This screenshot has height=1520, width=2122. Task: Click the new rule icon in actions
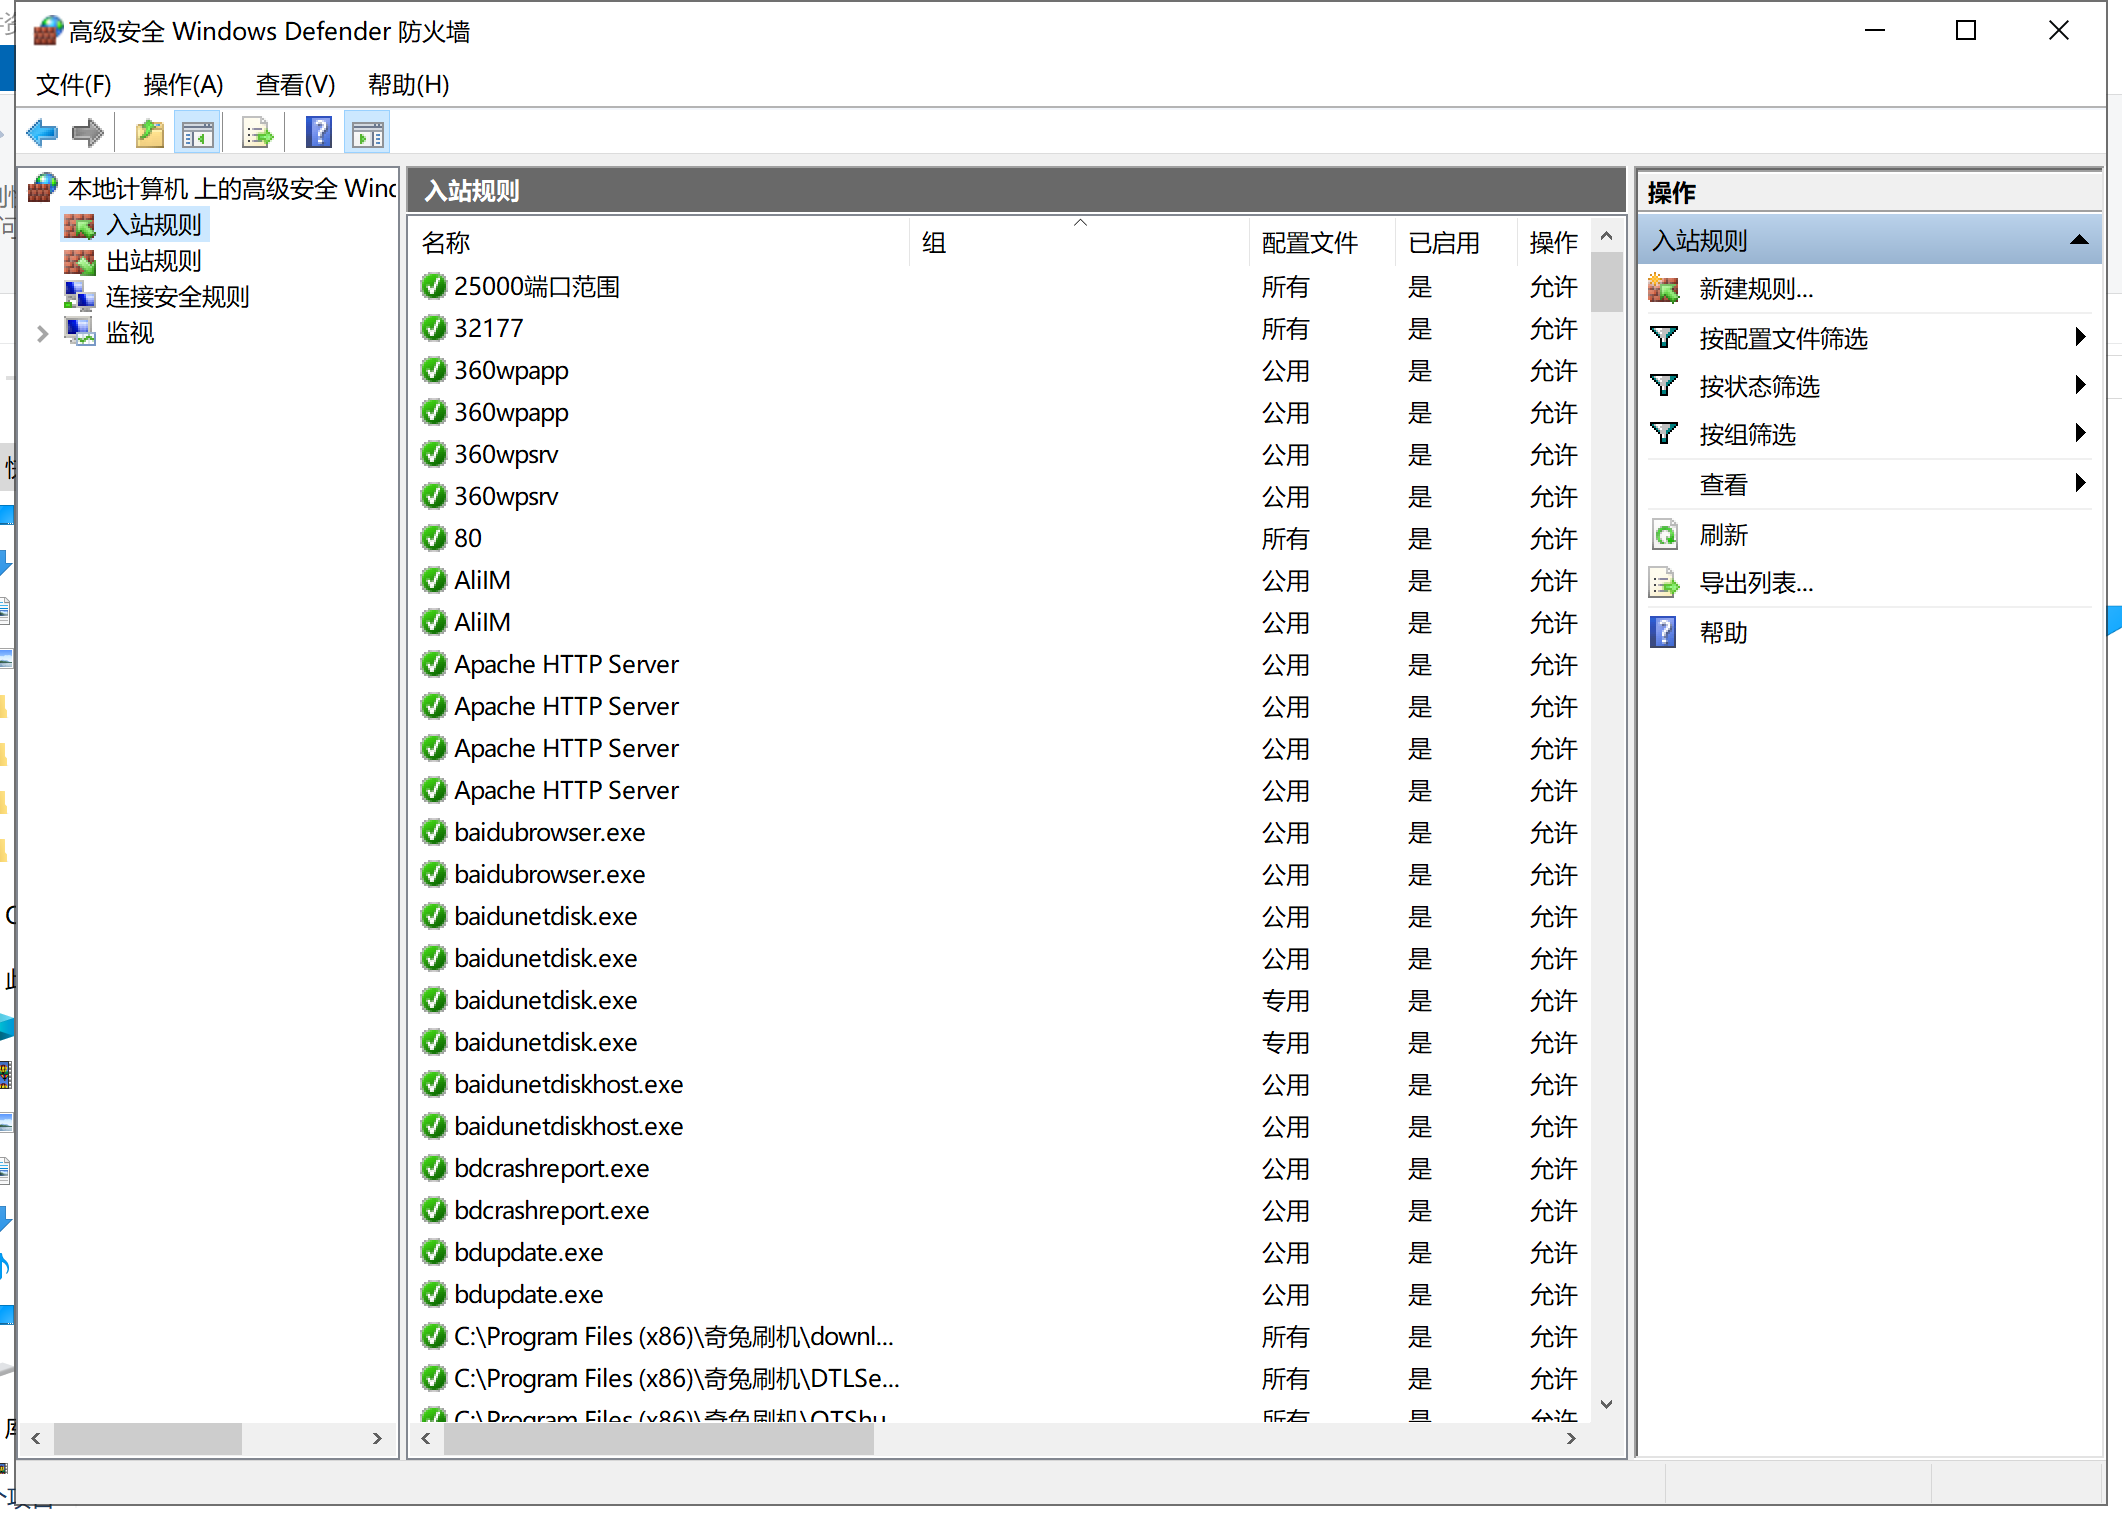coord(1665,289)
